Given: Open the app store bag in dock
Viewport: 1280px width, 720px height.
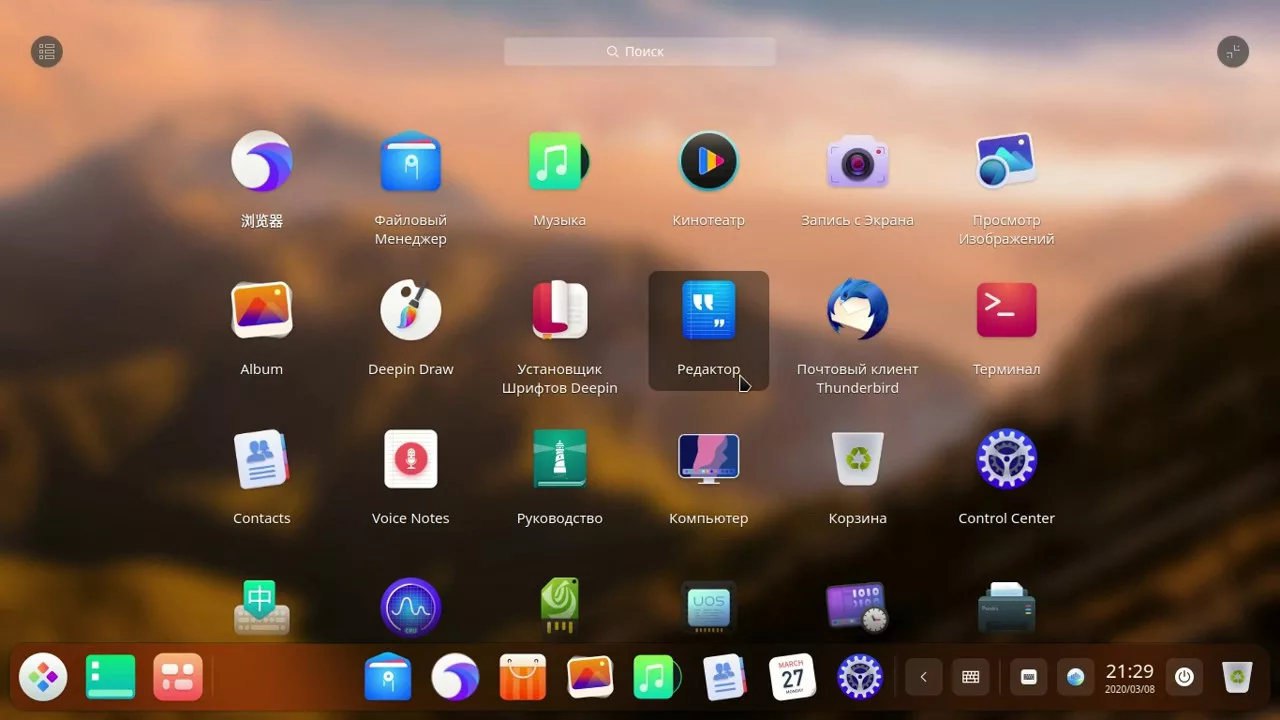Looking at the screenshot, I should click(x=522, y=677).
